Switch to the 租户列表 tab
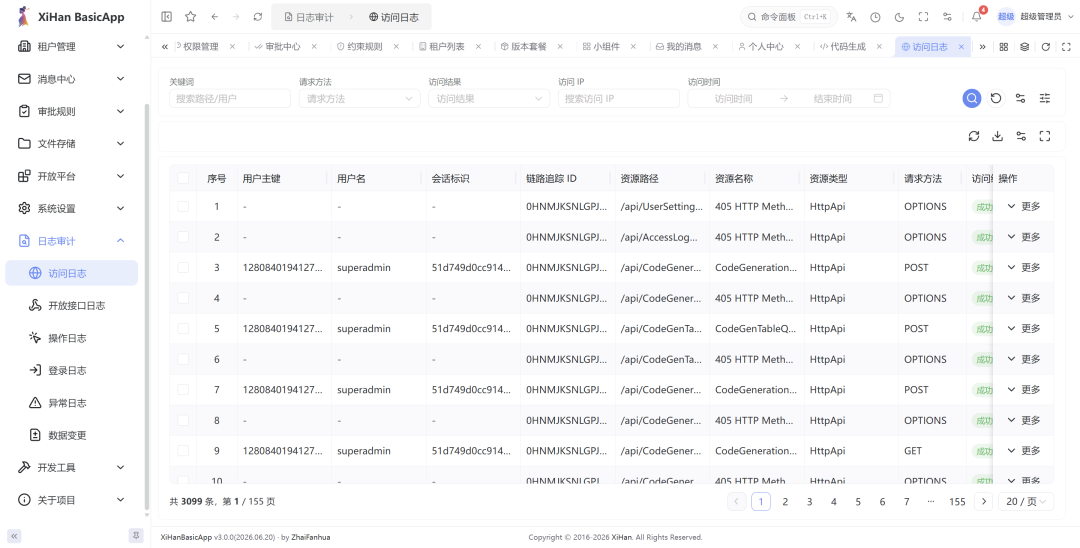The image size is (1080, 548). click(x=446, y=47)
